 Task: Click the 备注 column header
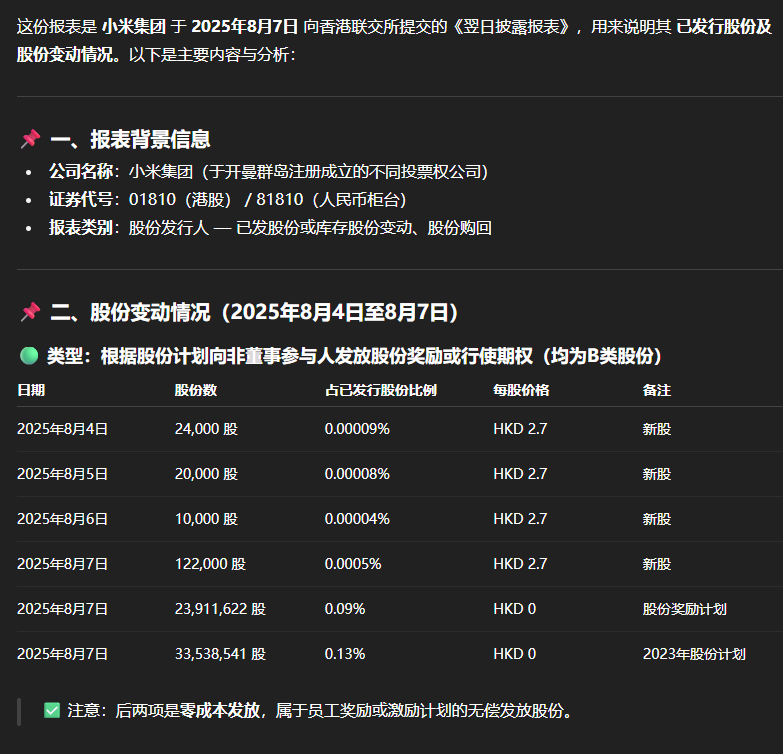pos(657,390)
